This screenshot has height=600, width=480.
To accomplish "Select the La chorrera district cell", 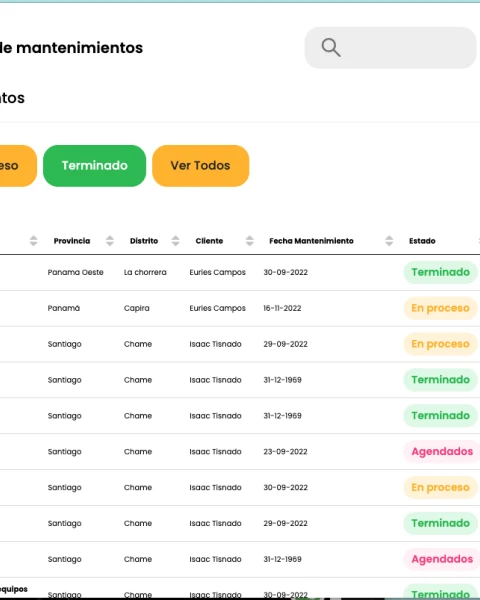I will coord(145,272).
